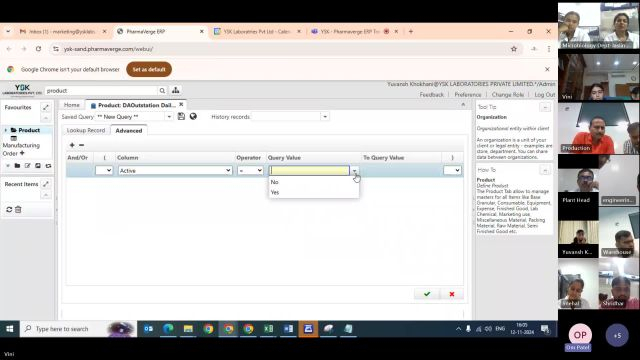Click the yellow Query Value input field
Image resolution: width=640 pixels, height=360 pixels.
tap(309, 171)
